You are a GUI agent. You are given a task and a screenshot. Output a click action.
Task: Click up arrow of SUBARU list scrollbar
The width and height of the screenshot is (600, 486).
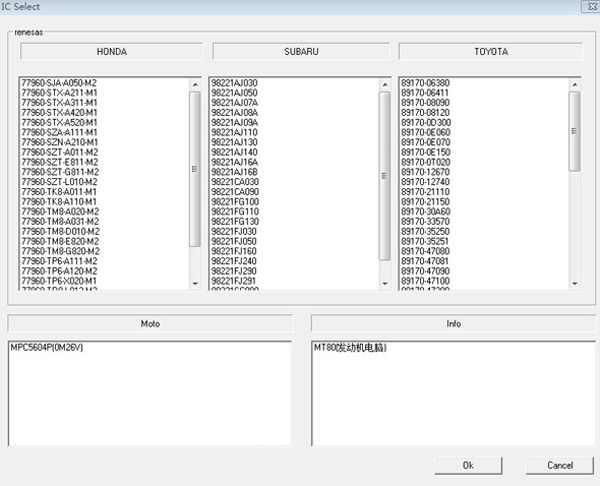(385, 84)
